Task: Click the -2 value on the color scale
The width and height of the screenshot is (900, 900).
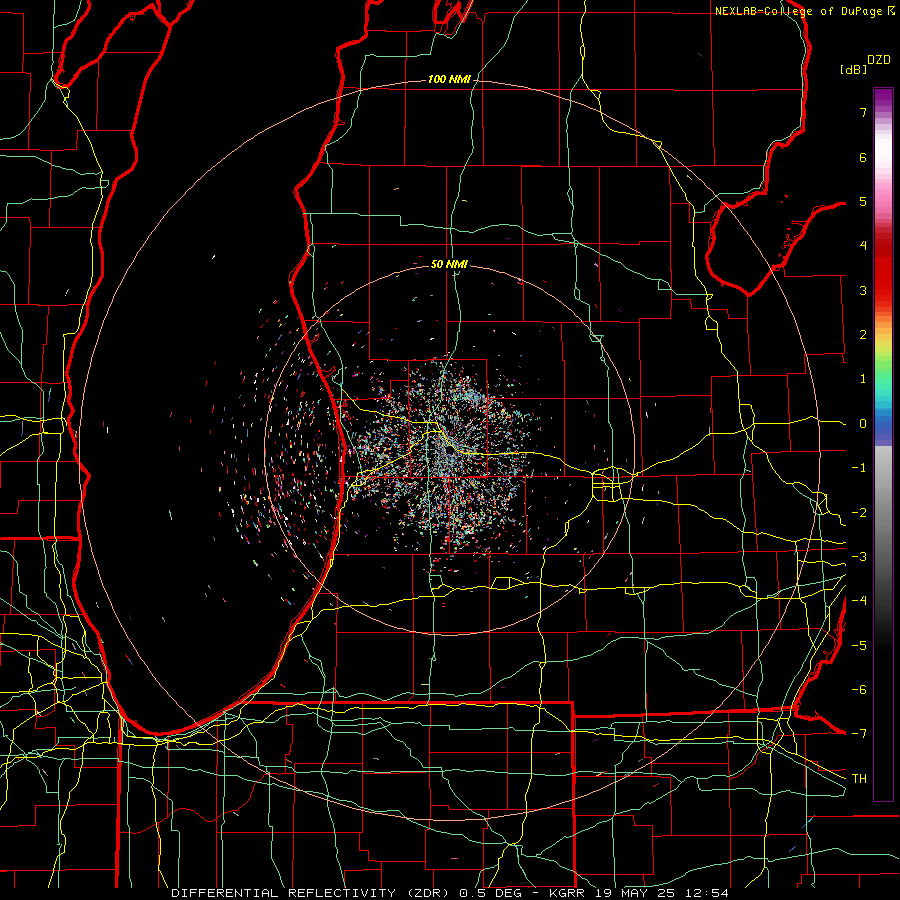Action: point(859,513)
